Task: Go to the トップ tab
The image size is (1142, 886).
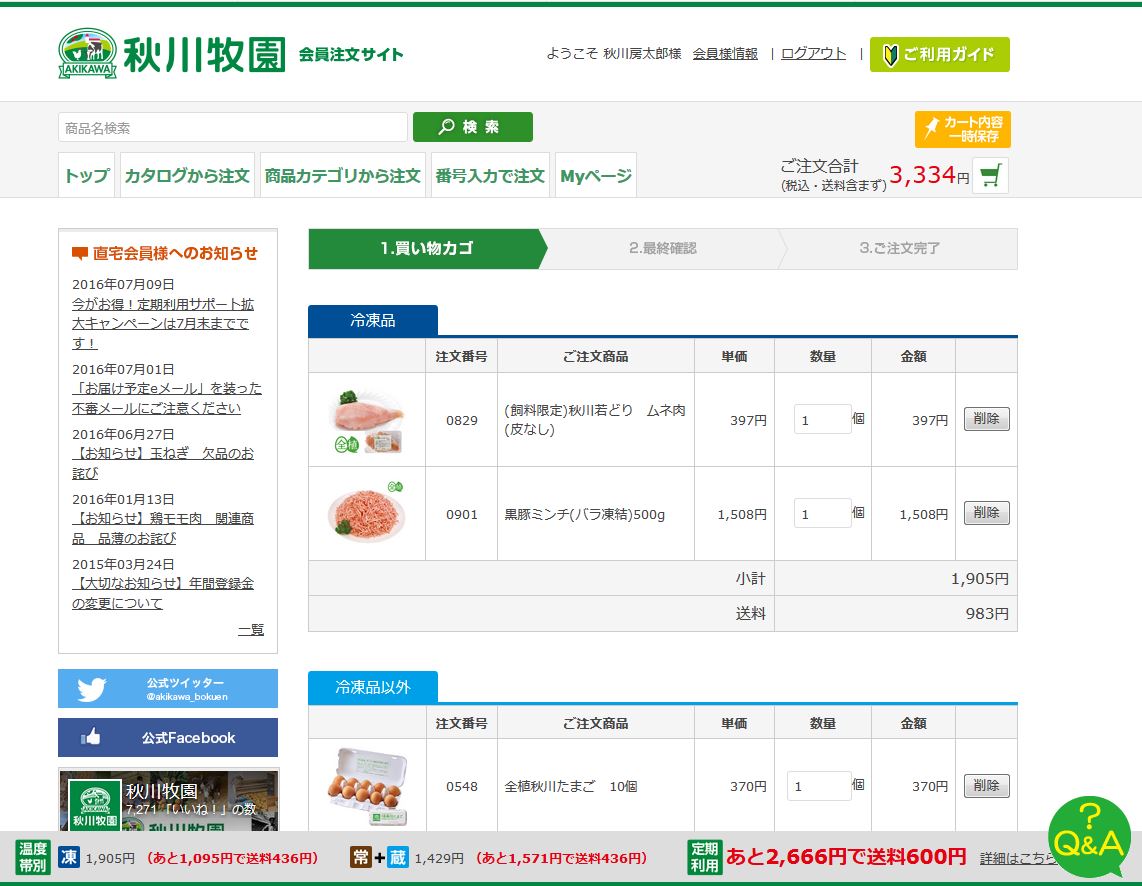Action: 87,175
